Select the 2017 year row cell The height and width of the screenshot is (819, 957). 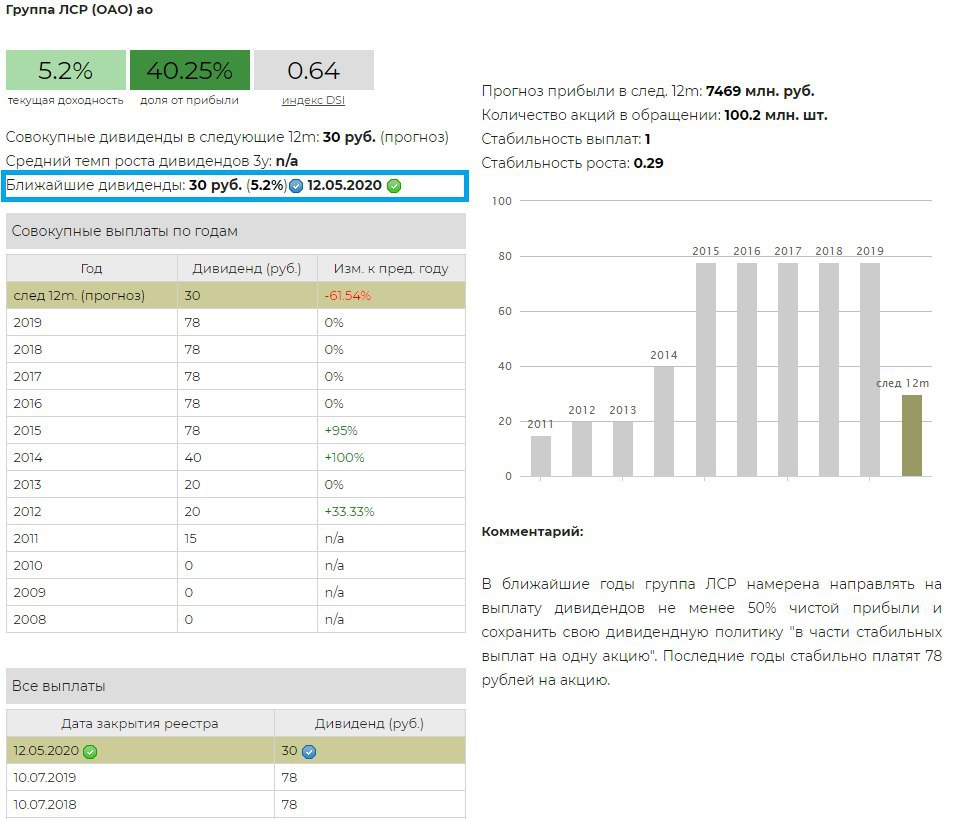pos(92,377)
